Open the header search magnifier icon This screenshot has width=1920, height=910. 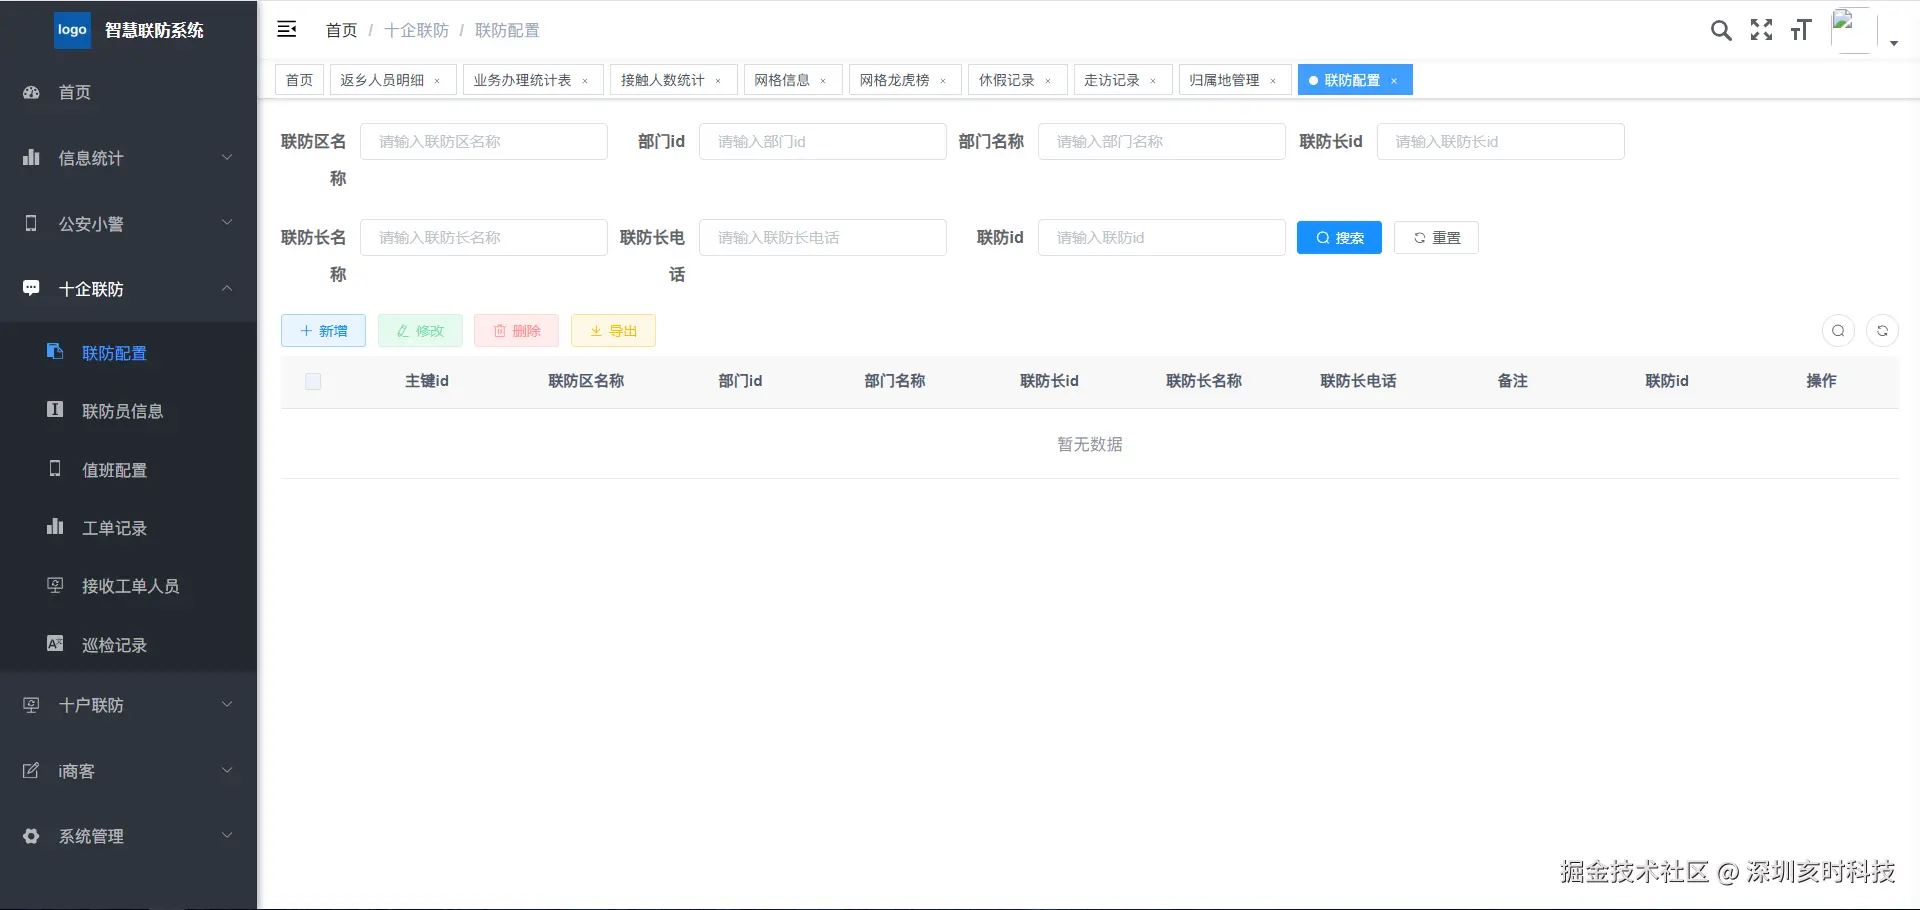1721,30
